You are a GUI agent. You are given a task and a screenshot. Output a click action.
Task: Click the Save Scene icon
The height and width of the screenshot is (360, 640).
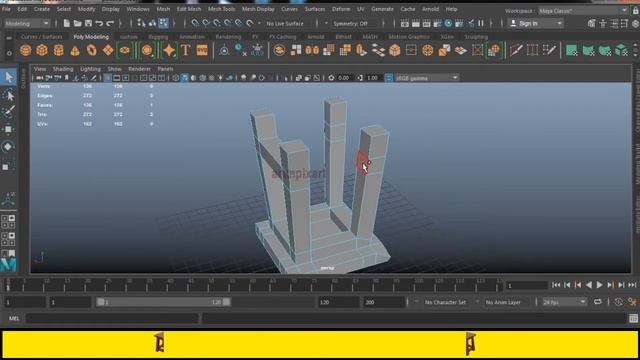click(88, 23)
